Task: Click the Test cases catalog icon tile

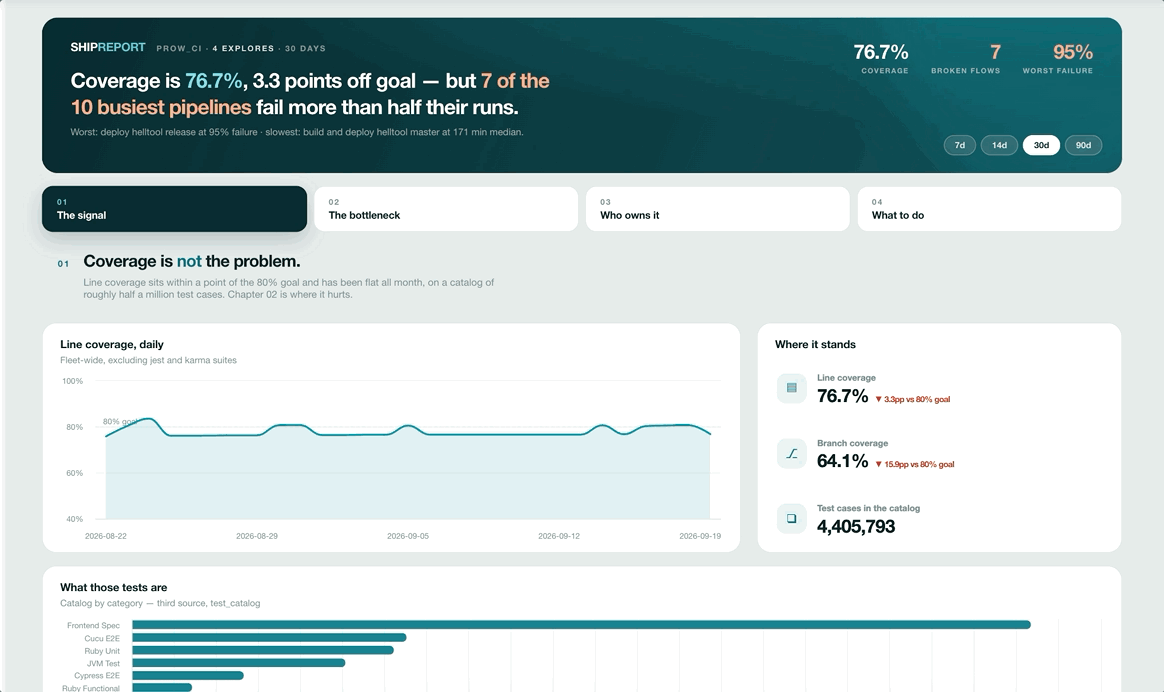Action: (791, 518)
